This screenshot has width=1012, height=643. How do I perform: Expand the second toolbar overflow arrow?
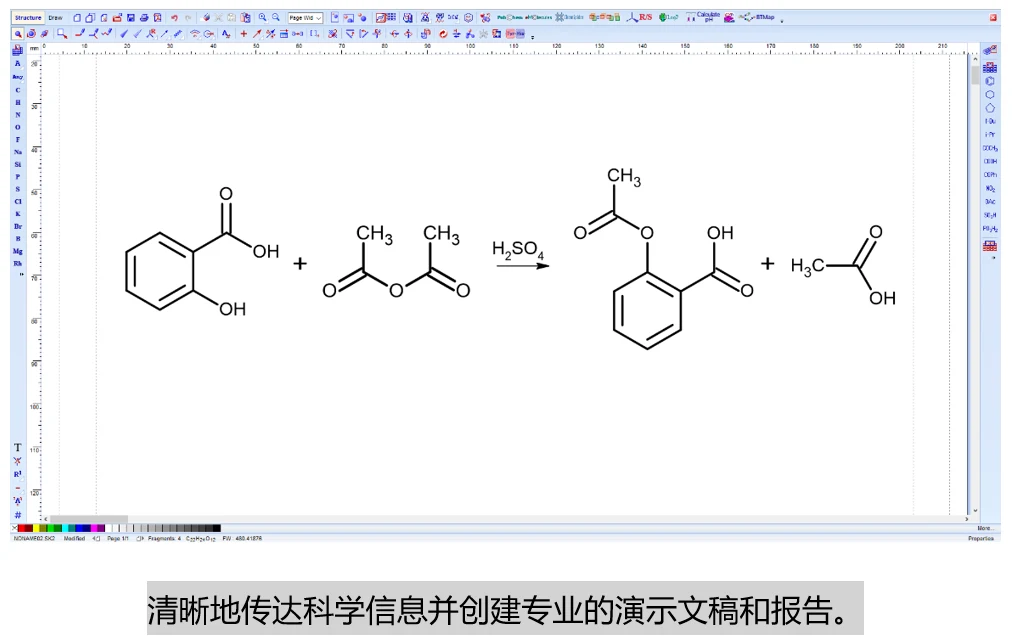coord(532,37)
